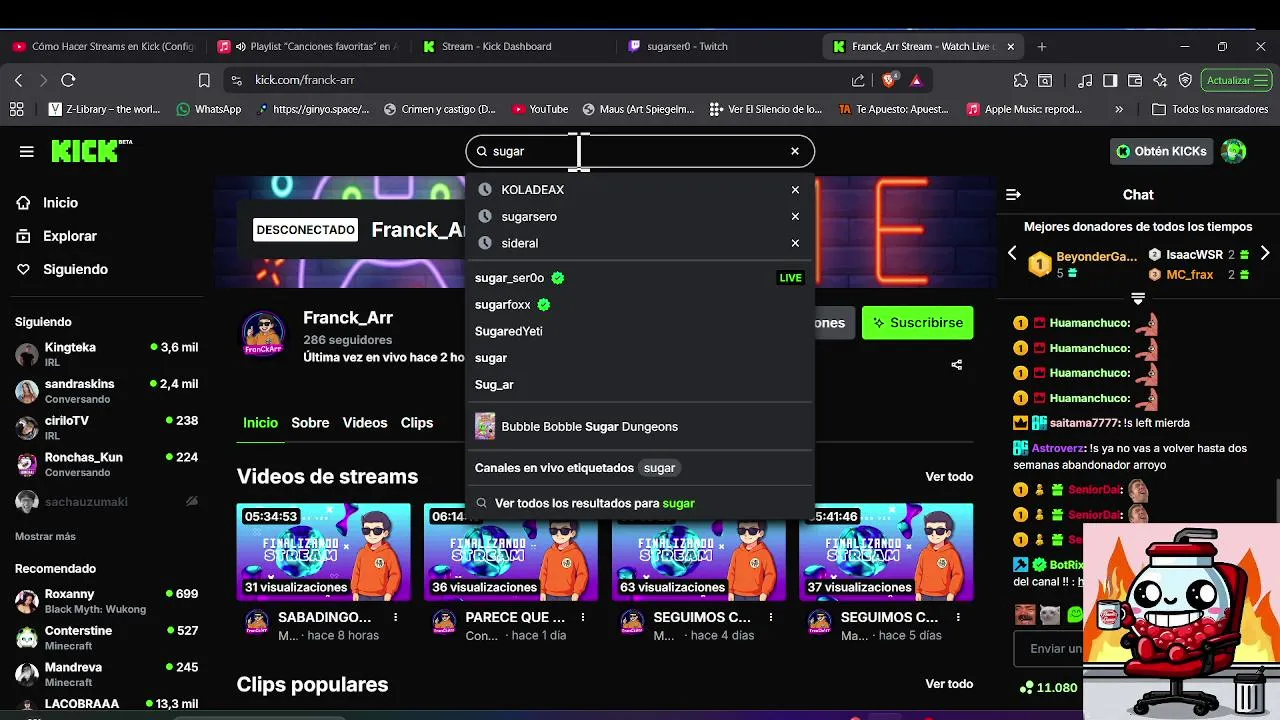Open sandraskins followed channel
Viewport: 1280px width, 720px height.
(106, 391)
